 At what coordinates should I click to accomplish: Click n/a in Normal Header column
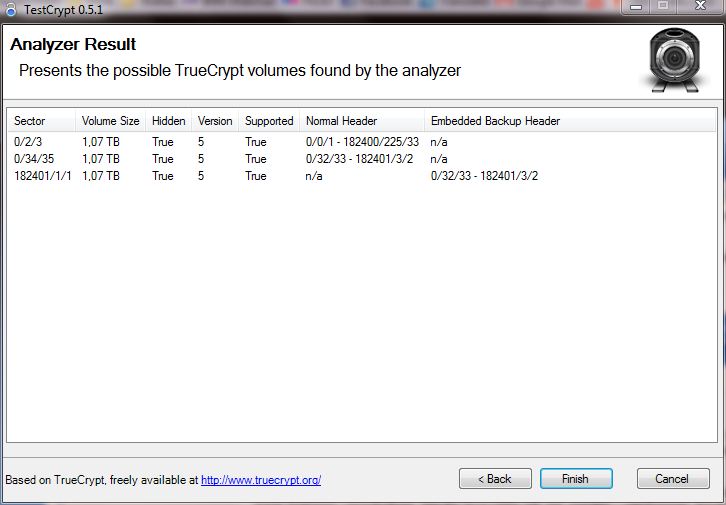tap(314, 176)
